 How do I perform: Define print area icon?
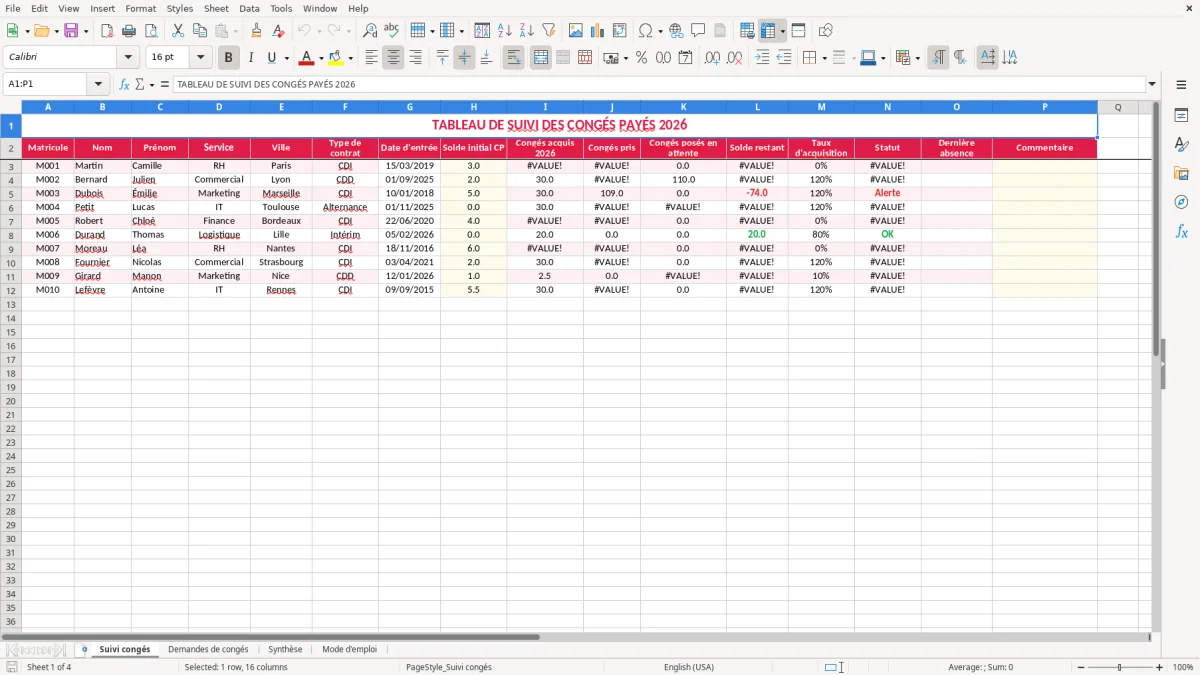click(x=747, y=31)
